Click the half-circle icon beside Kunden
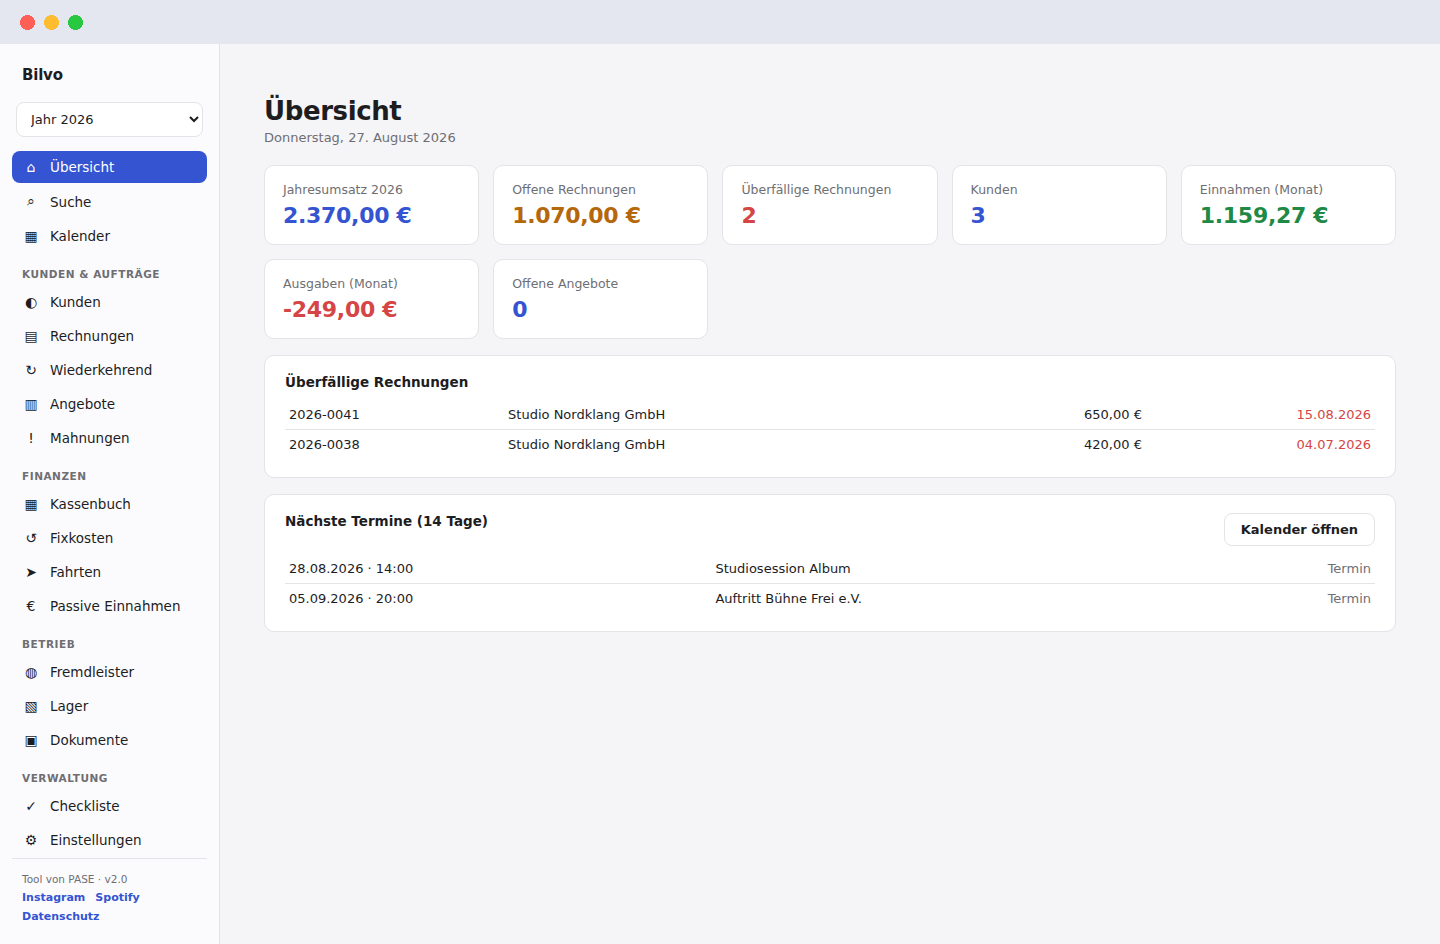Image resolution: width=1440 pixels, height=944 pixels. point(31,303)
